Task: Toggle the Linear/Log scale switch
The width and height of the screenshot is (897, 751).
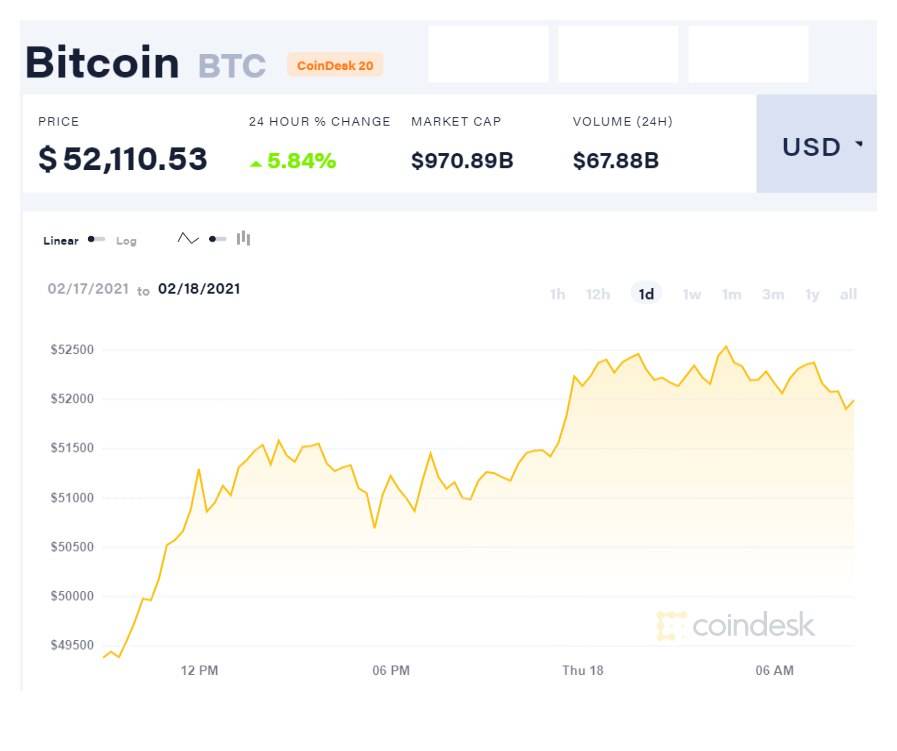Action: click(x=96, y=240)
